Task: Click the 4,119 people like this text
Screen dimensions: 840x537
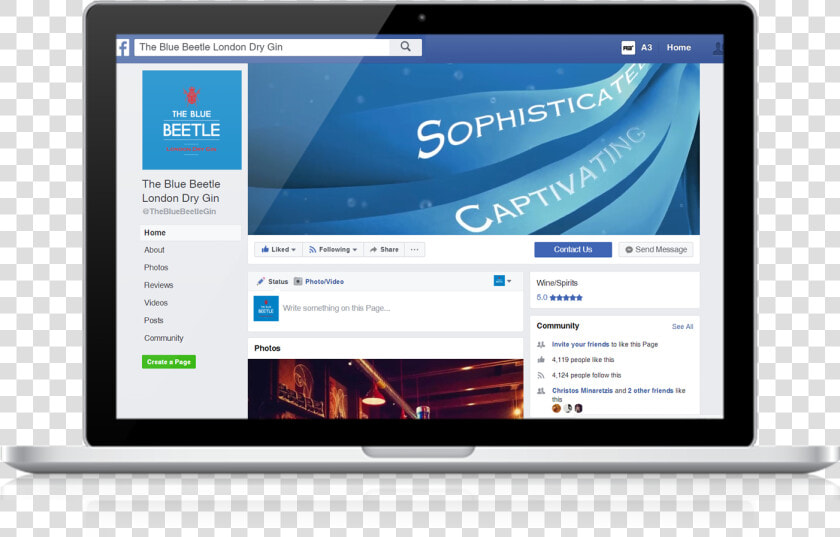Action: point(583,360)
